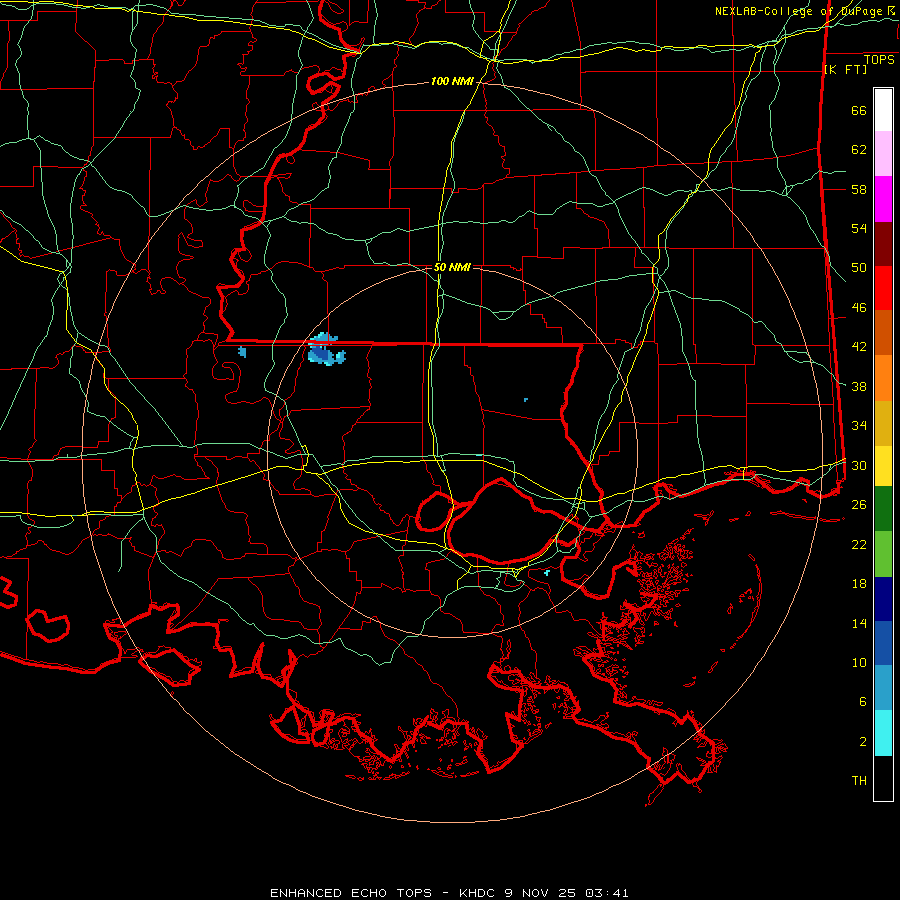The image size is (900, 900).
Task: Click the "54" legend value
Action: pyautogui.click(x=859, y=228)
